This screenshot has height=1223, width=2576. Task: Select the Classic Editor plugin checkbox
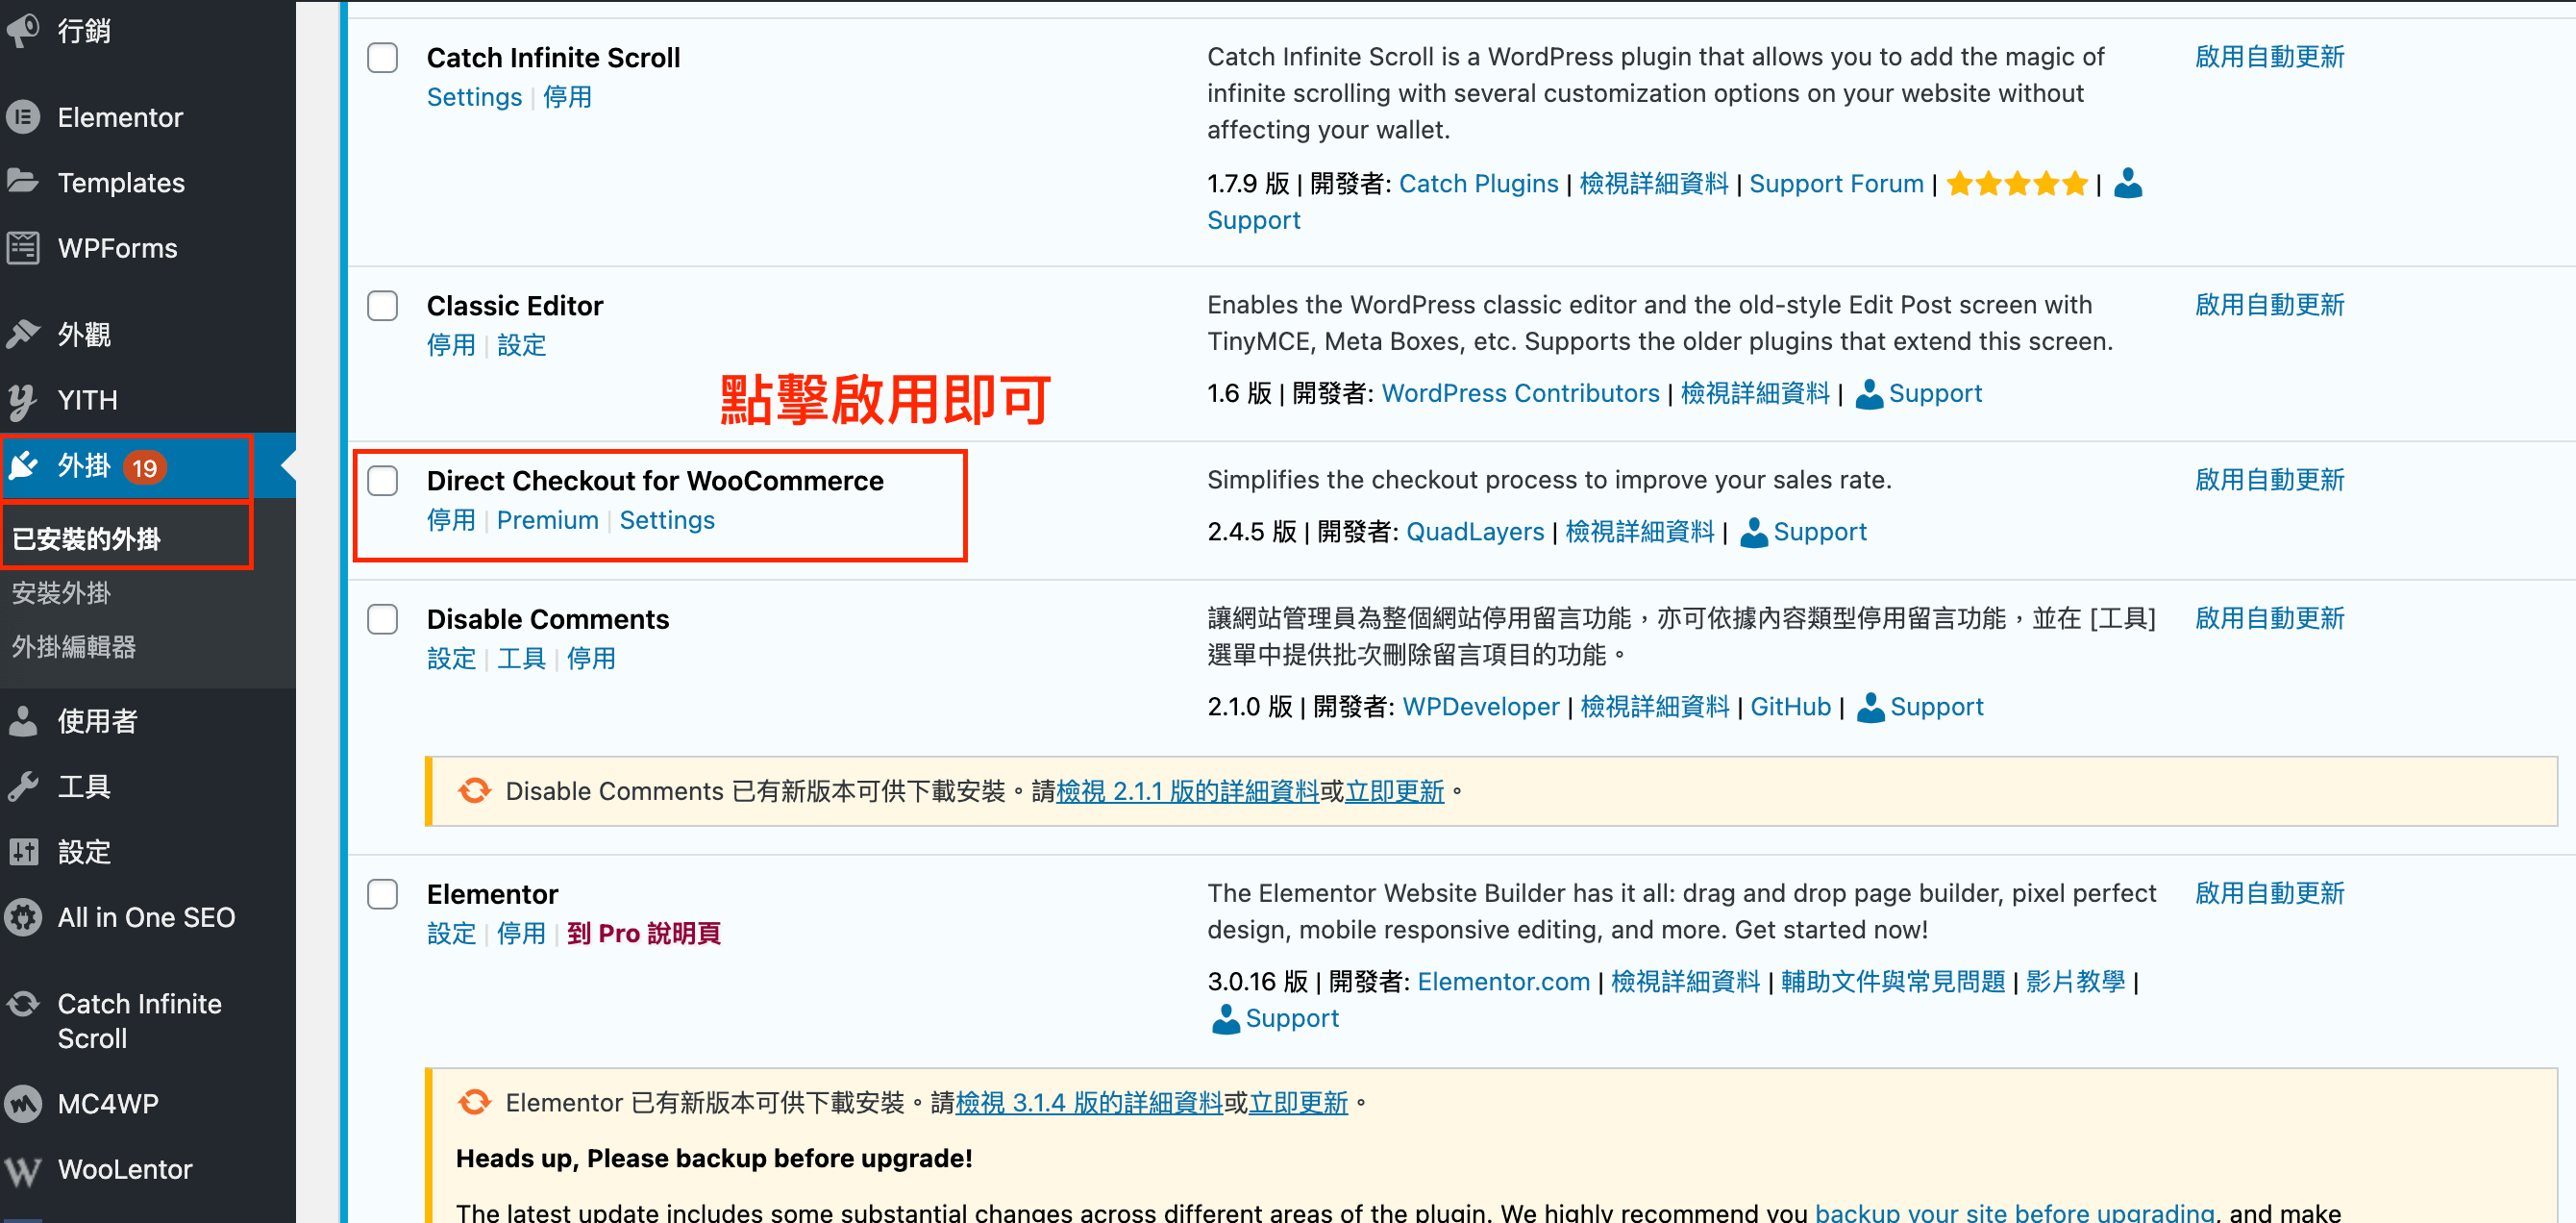point(382,306)
